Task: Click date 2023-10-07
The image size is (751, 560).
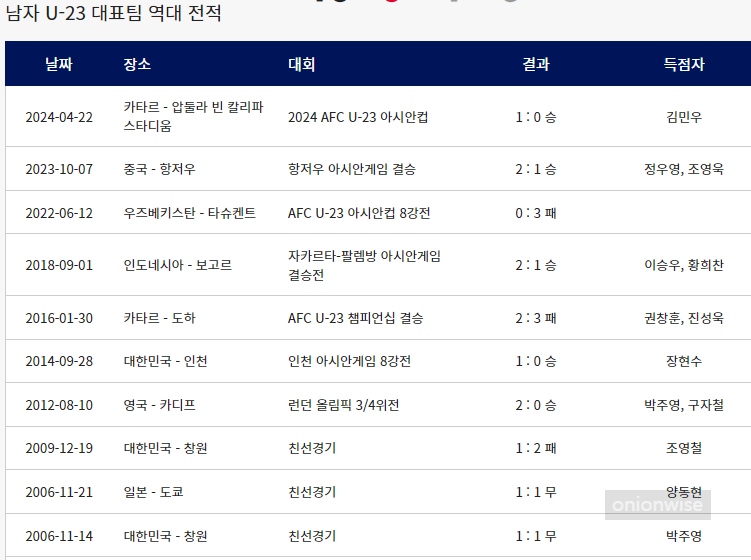Action: (x=59, y=169)
